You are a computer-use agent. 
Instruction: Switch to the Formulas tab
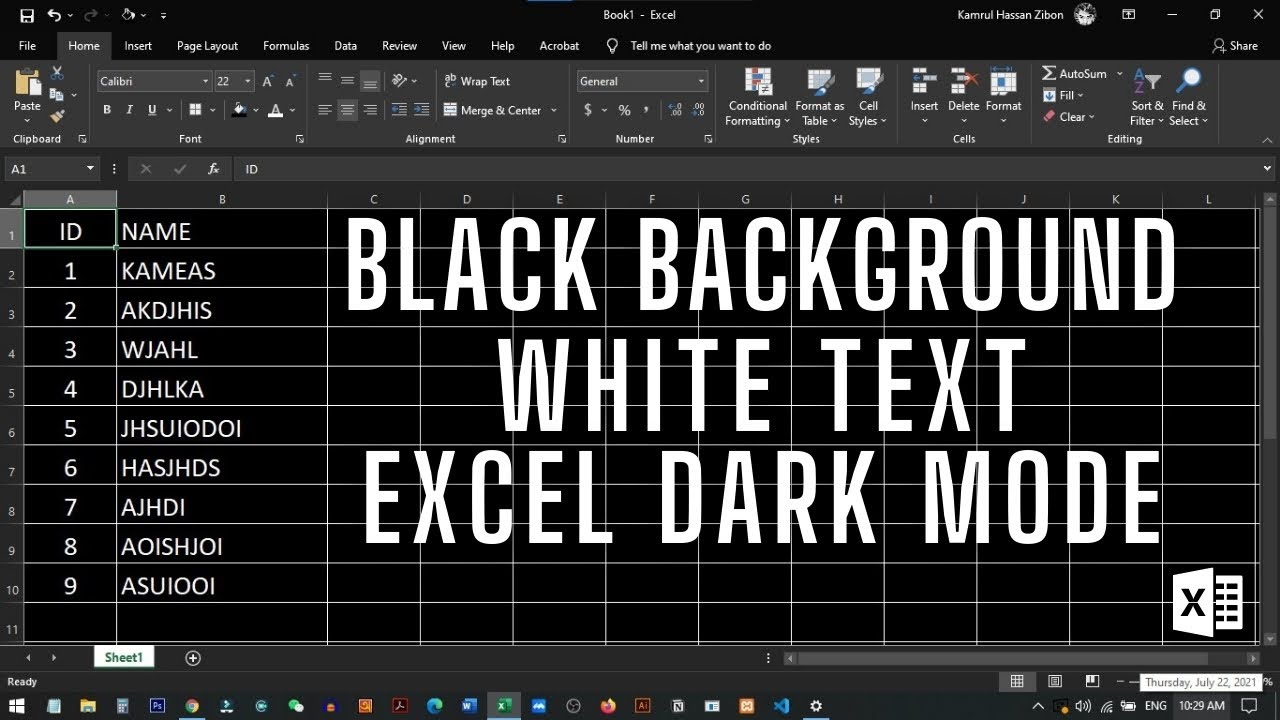[x=286, y=46]
